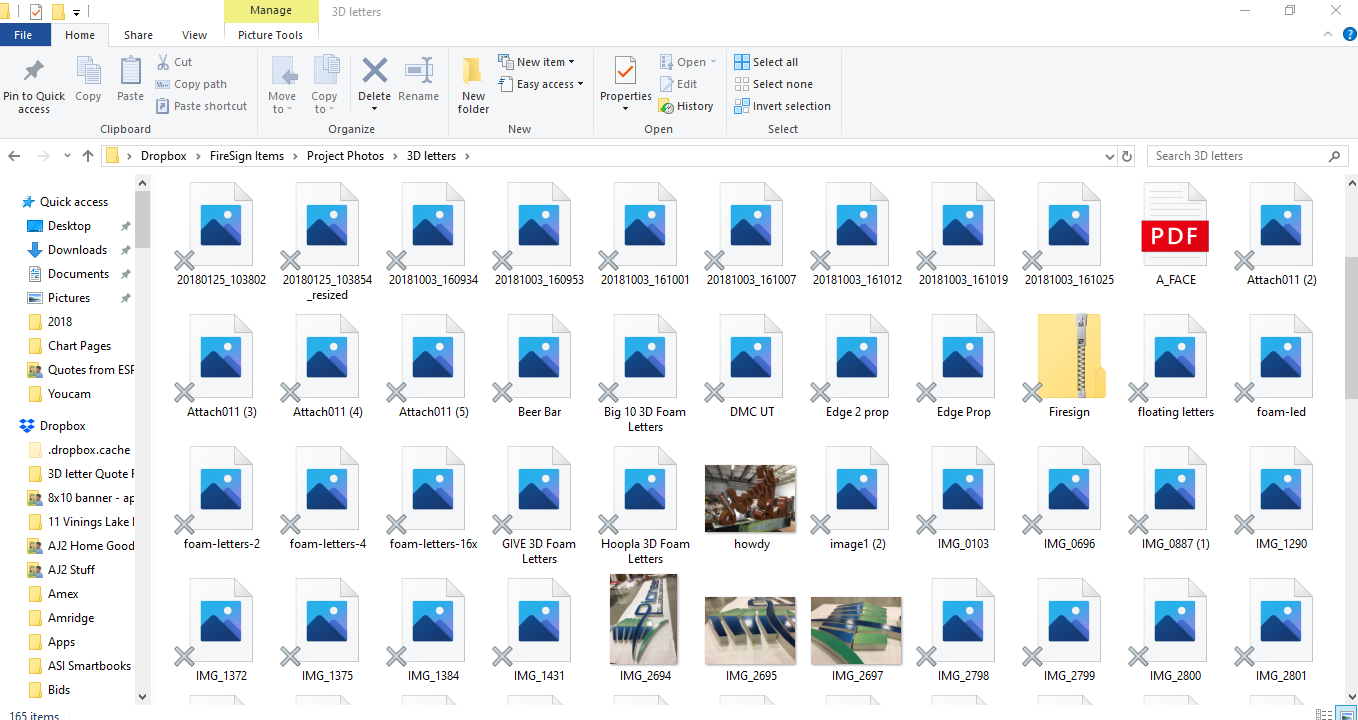Open Properties with the checkmark icon
The height and width of the screenshot is (720, 1358).
pos(625,71)
